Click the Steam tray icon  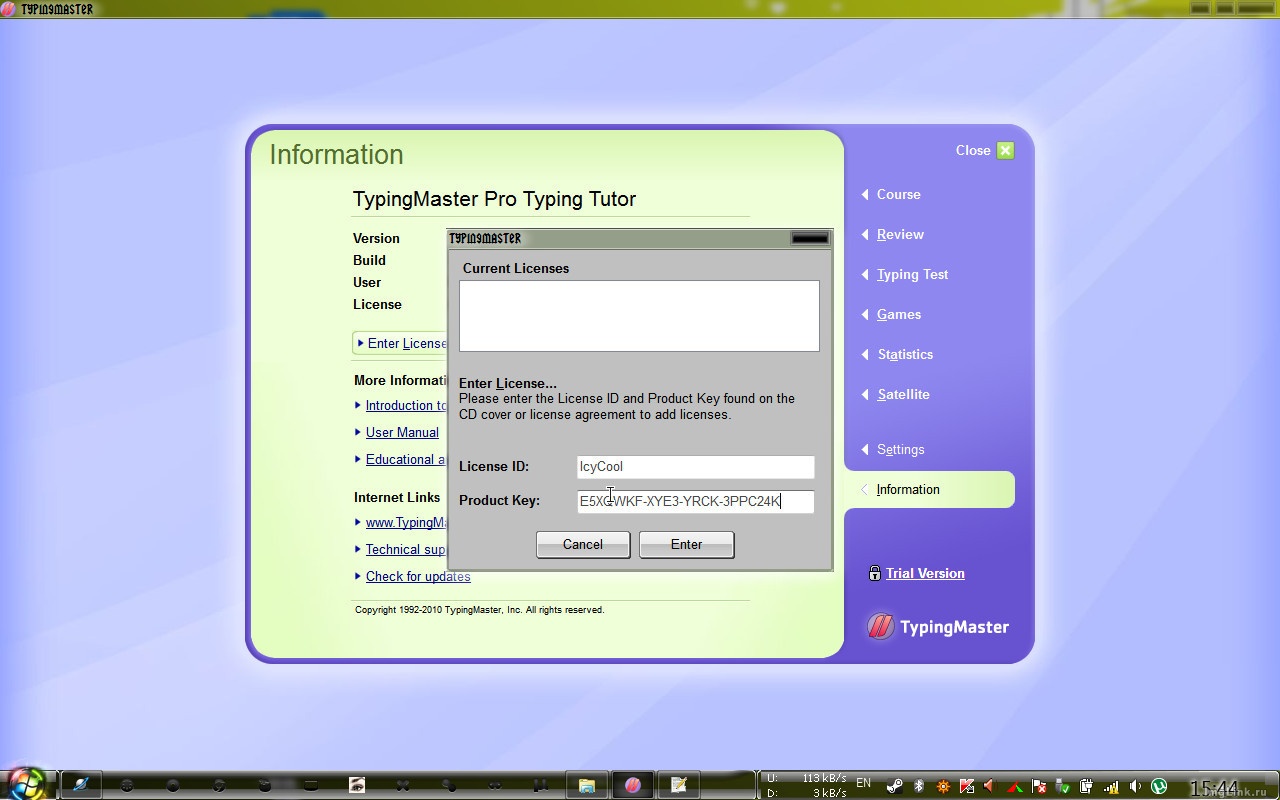point(895,786)
